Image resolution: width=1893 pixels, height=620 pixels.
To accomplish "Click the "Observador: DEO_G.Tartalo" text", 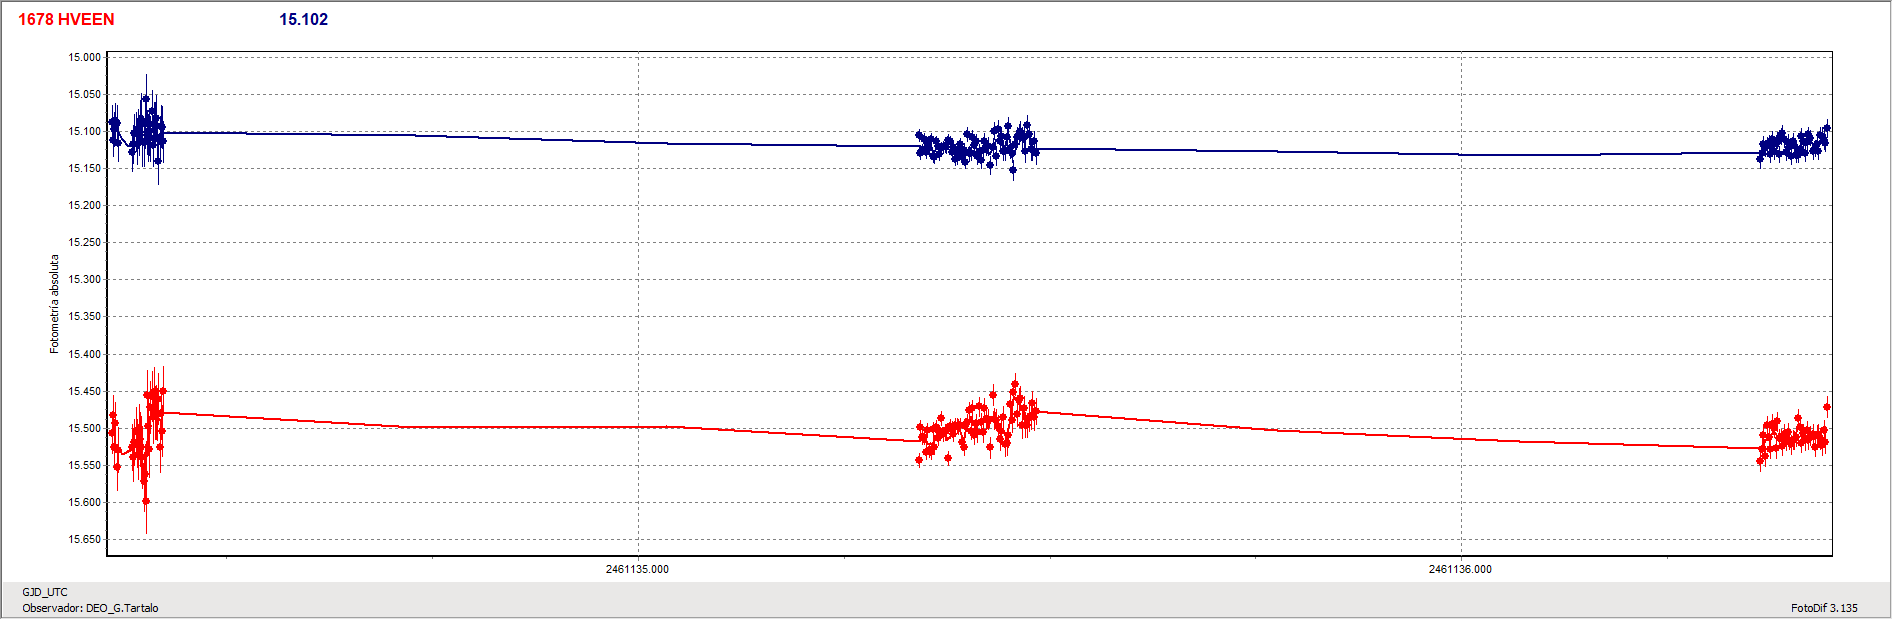I will pos(90,608).
